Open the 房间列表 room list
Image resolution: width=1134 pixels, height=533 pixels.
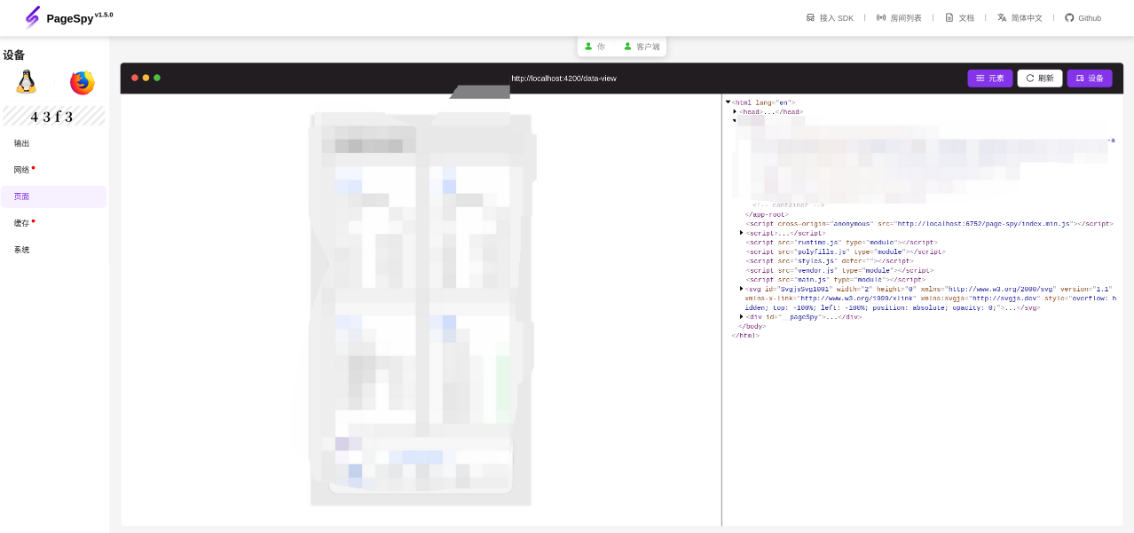pos(899,18)
